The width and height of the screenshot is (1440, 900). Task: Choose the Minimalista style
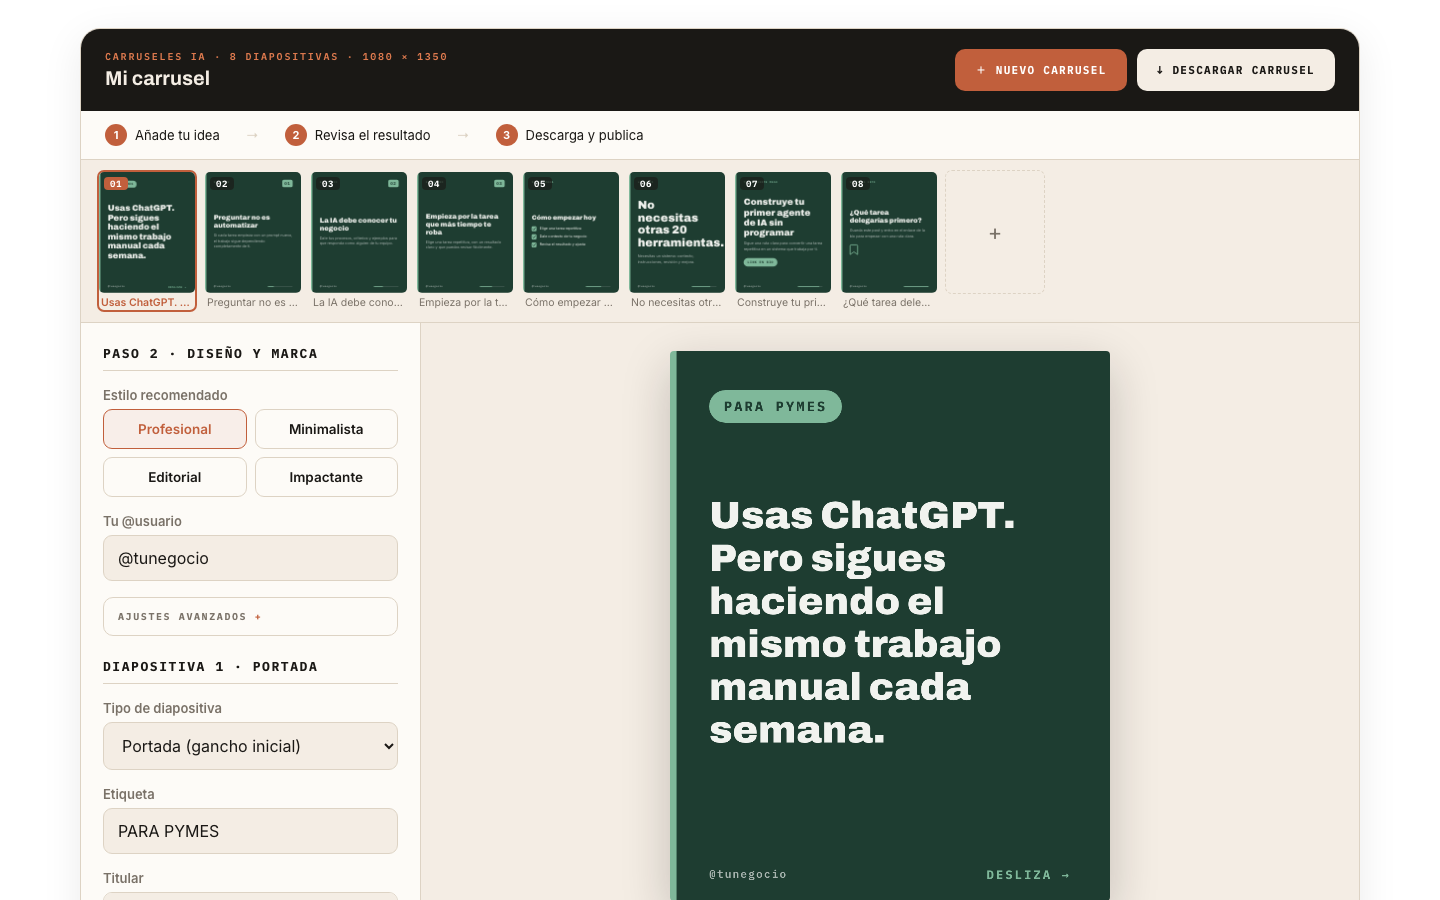coord(326,429)
